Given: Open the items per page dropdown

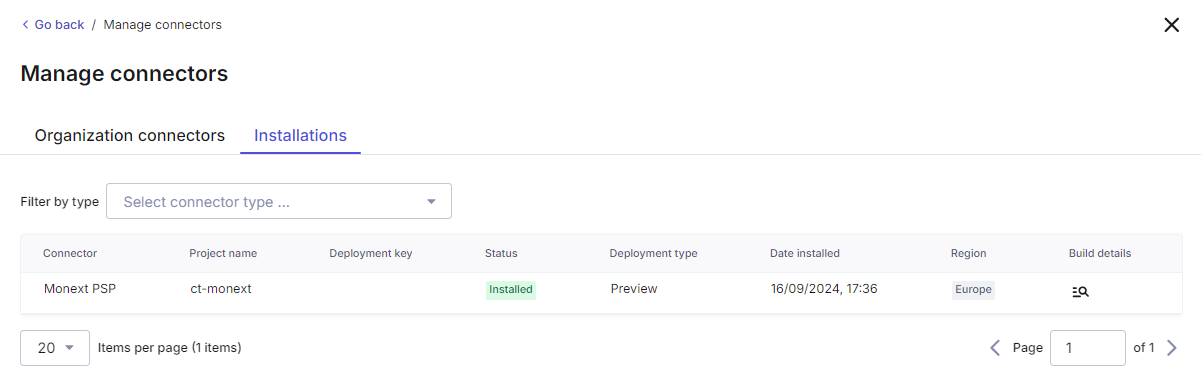Looking at the screenshot, I should coord(55,348).
